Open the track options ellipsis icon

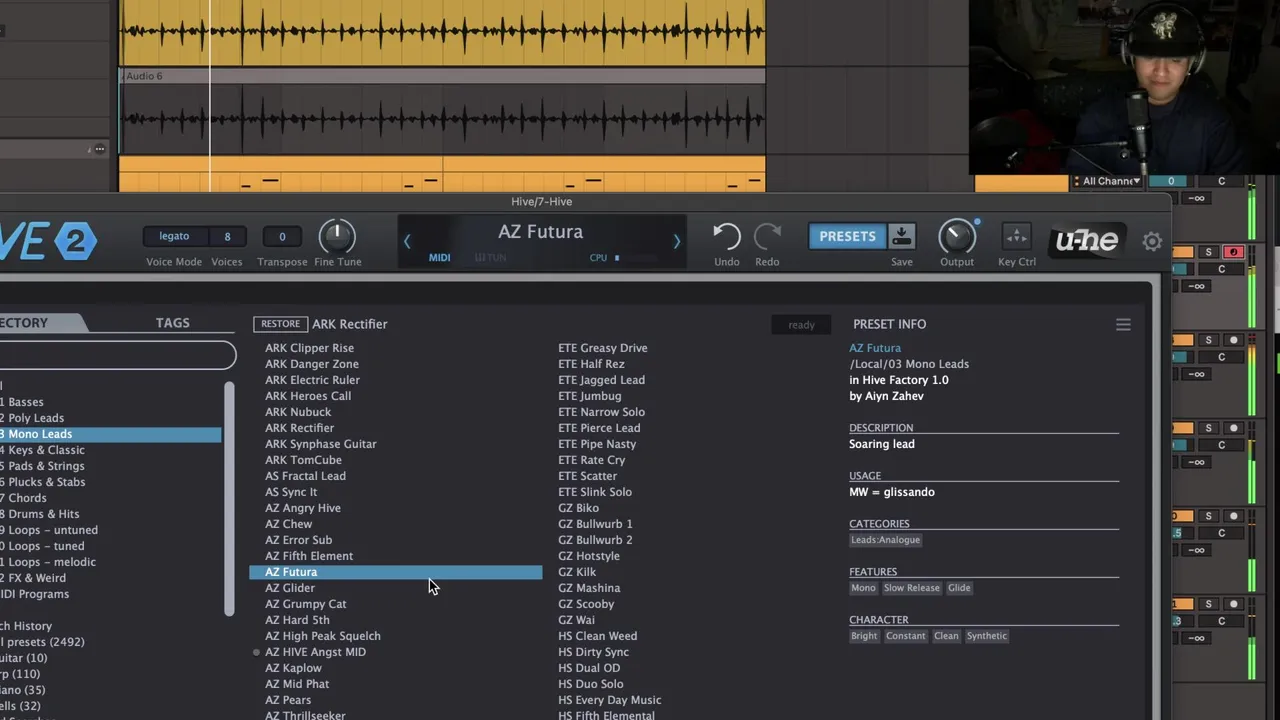click(x=99, y=149)
